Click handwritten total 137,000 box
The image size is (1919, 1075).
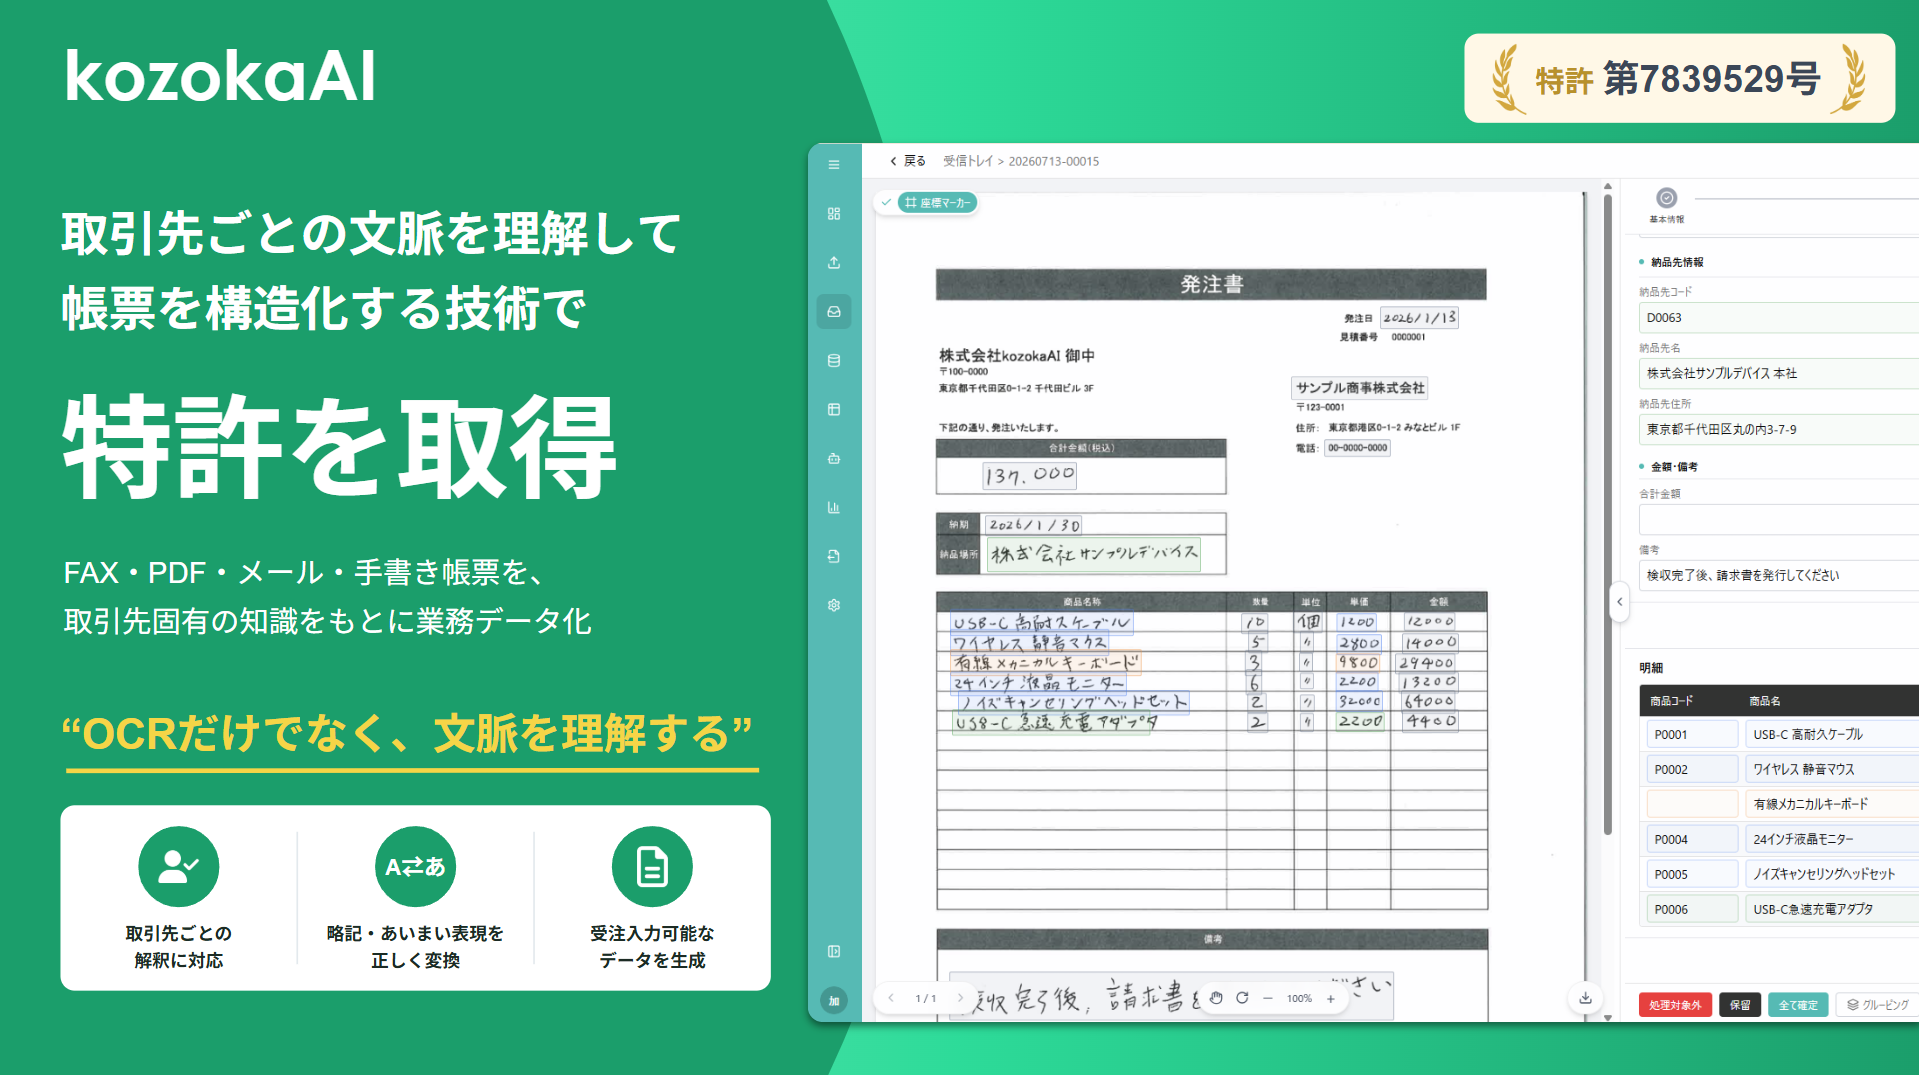pyautogui.click(x=1029, y=476)
